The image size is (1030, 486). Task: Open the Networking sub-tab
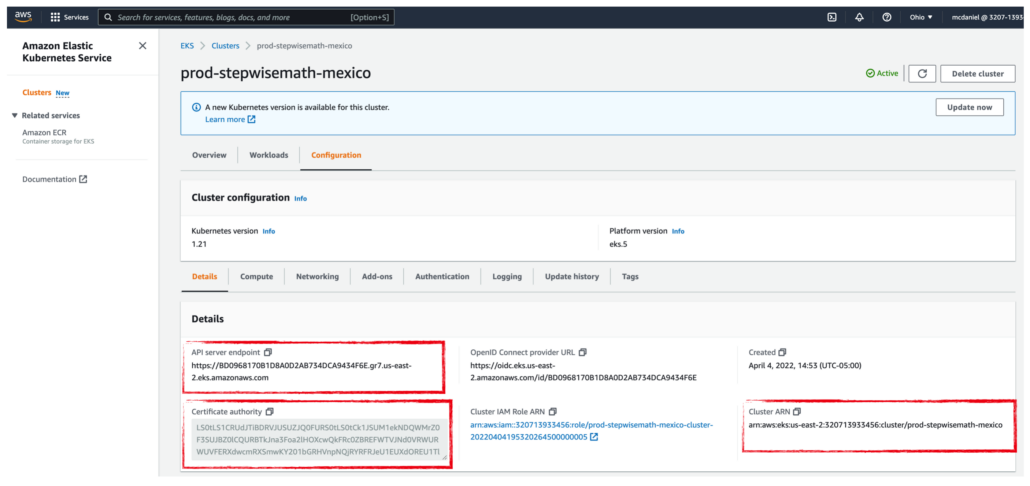click(x=317, y=276)
